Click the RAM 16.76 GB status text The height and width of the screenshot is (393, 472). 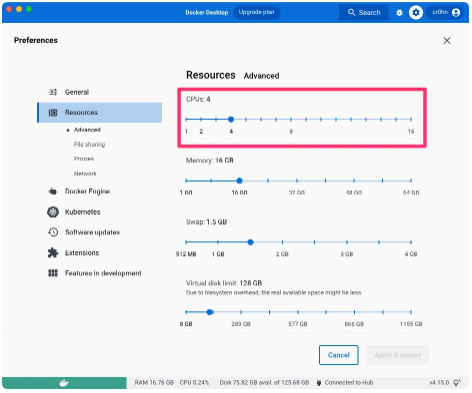pos(154,383)
